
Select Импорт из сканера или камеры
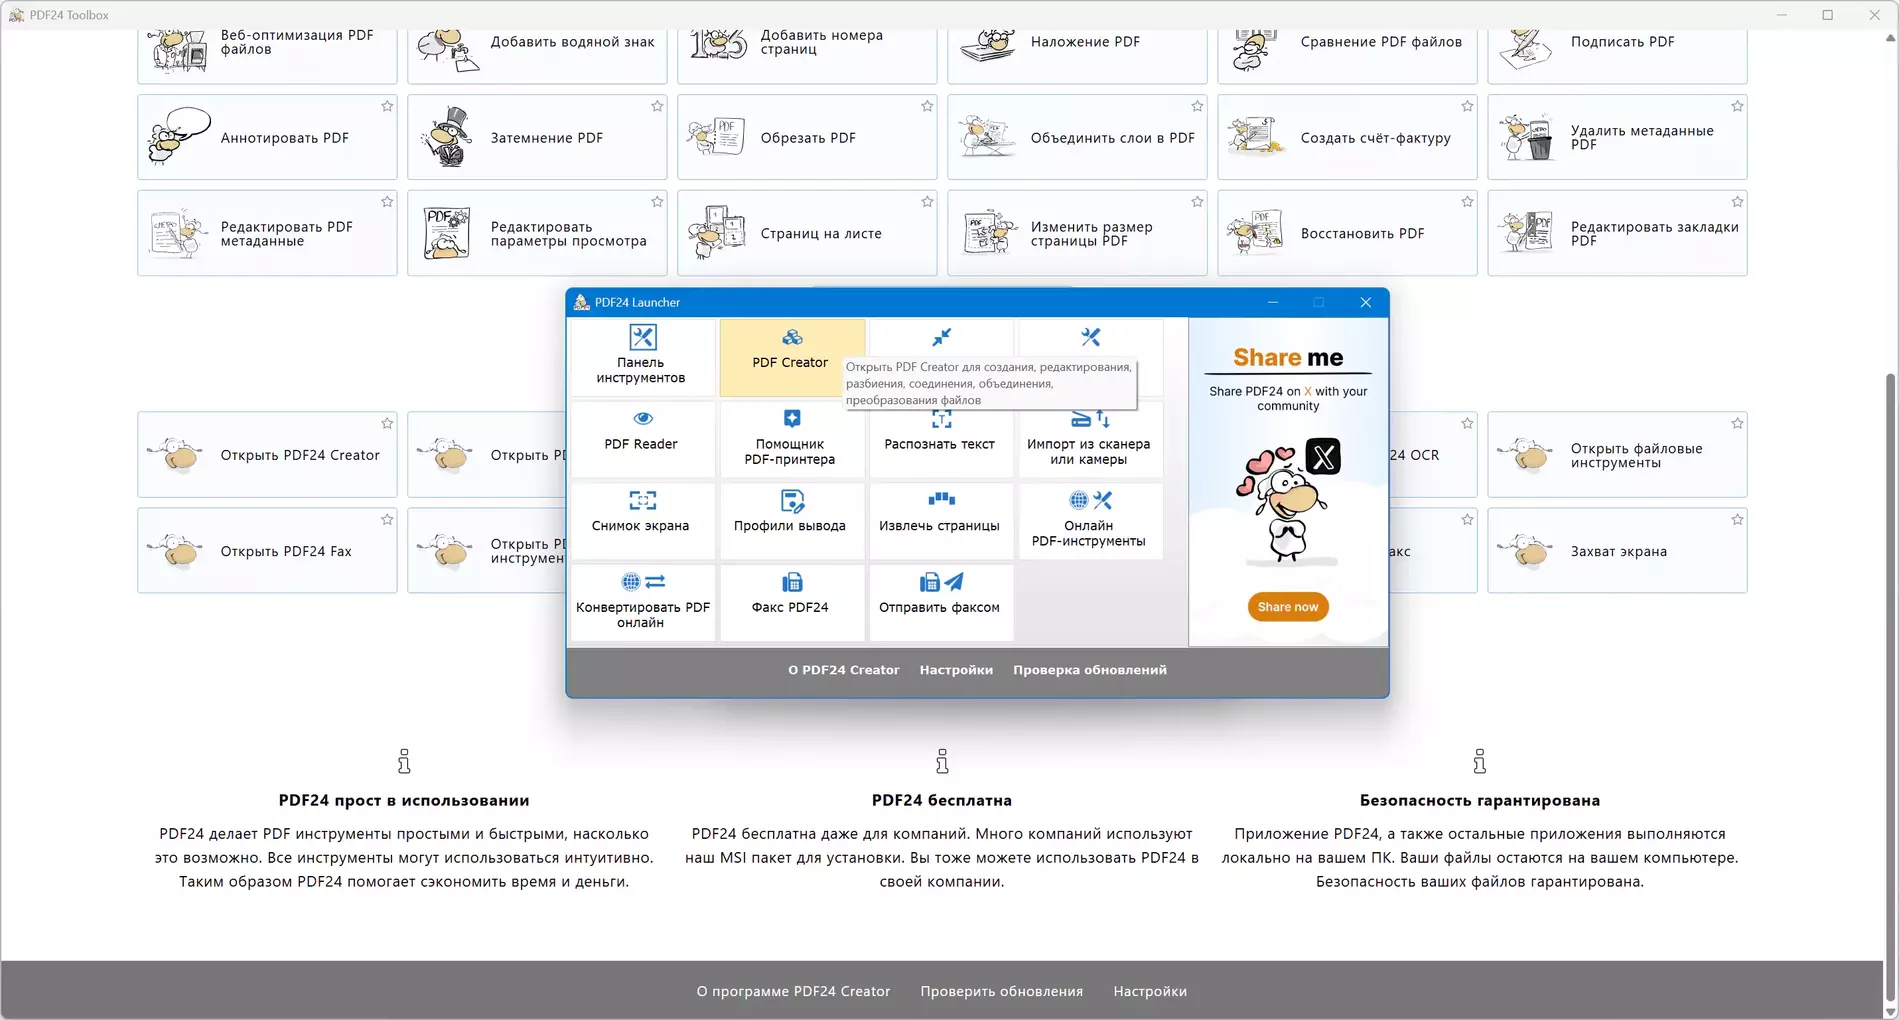click(1090, 439)
